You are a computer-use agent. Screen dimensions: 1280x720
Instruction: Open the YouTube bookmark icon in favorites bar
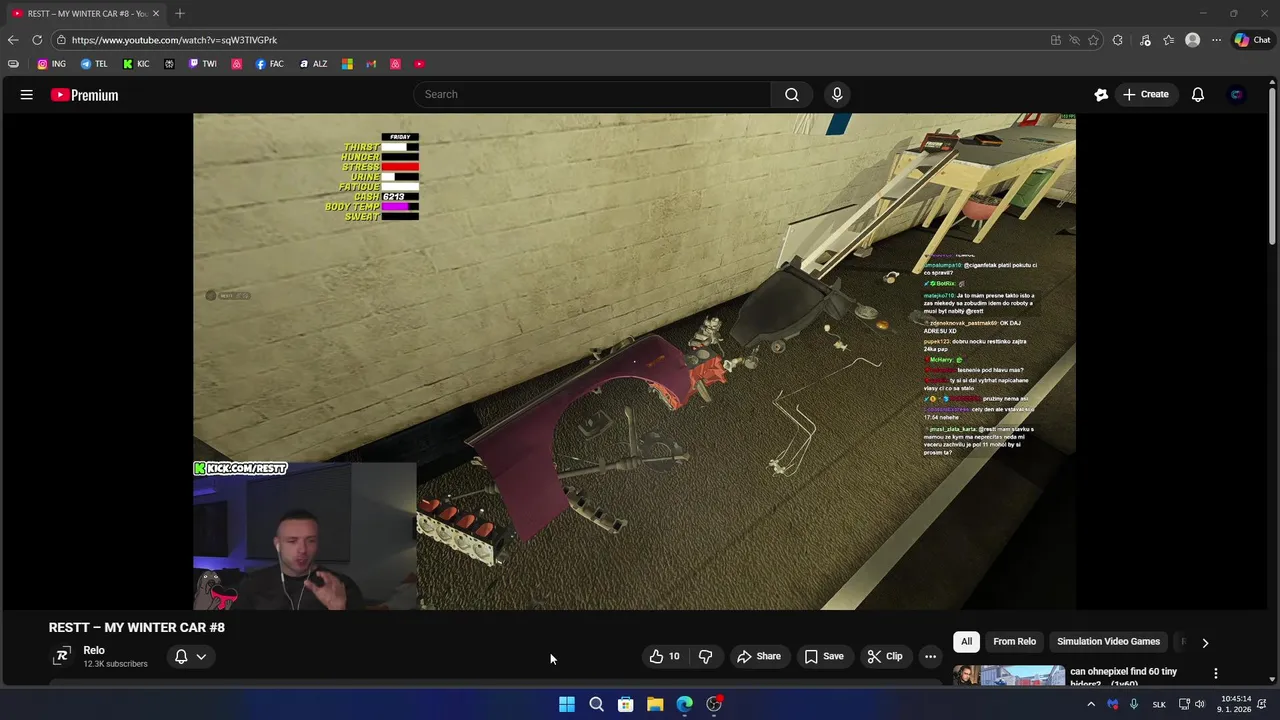[419, 64]
